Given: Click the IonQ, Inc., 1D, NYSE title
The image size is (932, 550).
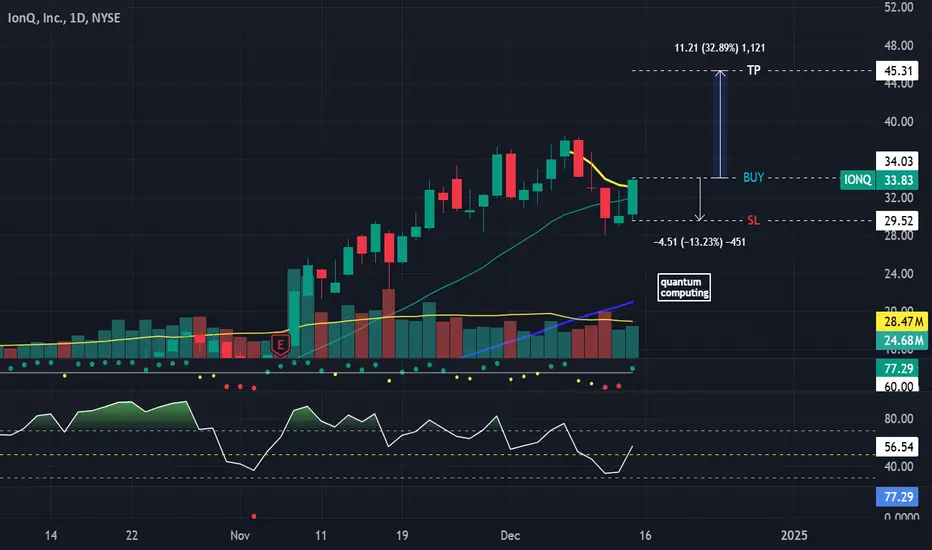Looking at the screenshot, I should pyautogui.click(x=64, y=18).
